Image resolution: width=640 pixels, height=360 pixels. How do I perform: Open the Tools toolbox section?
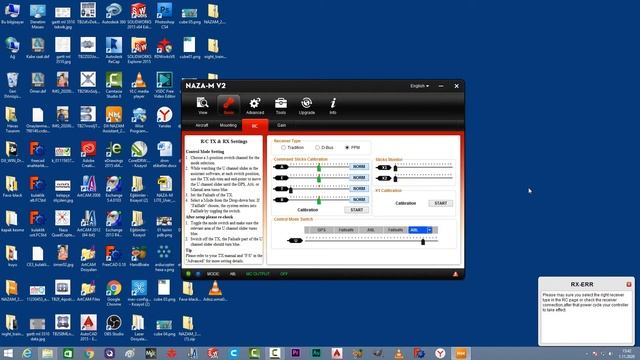(281, 106)
